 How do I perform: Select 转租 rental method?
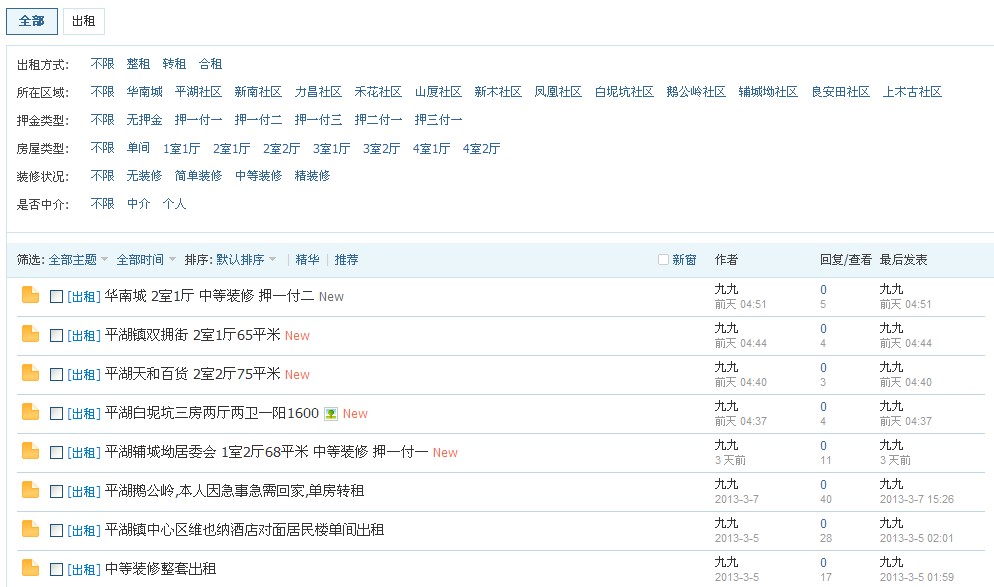point(174,64)
